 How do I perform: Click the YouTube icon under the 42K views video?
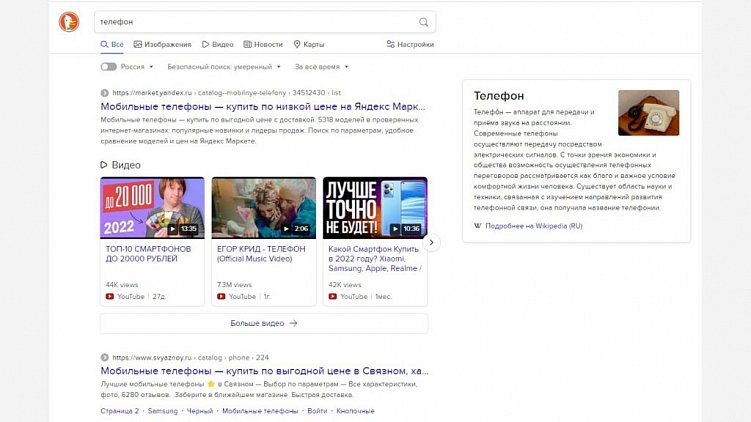(332, 297)
